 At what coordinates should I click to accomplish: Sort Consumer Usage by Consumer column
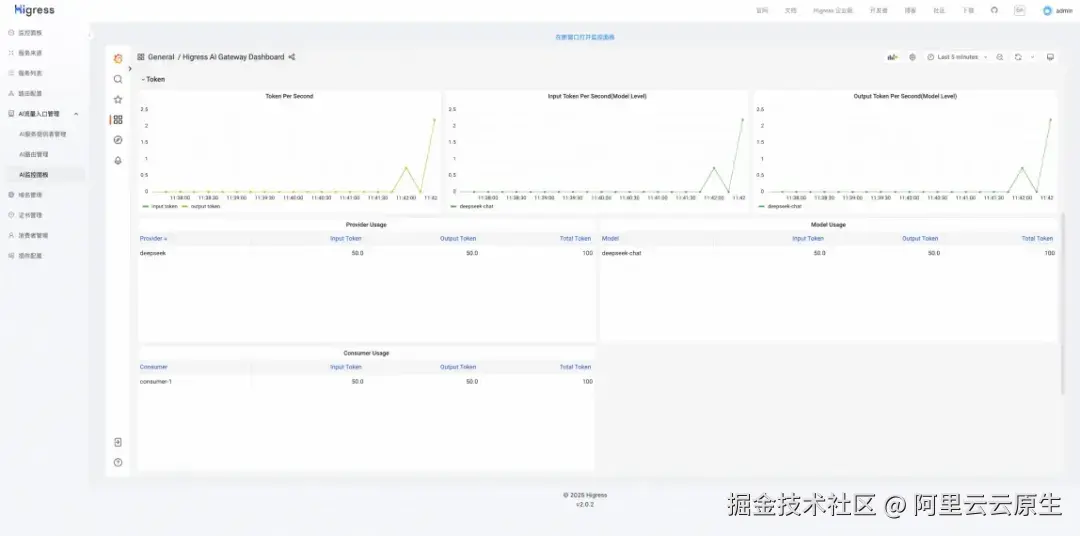pyautogui.click(x=154, y=367)
